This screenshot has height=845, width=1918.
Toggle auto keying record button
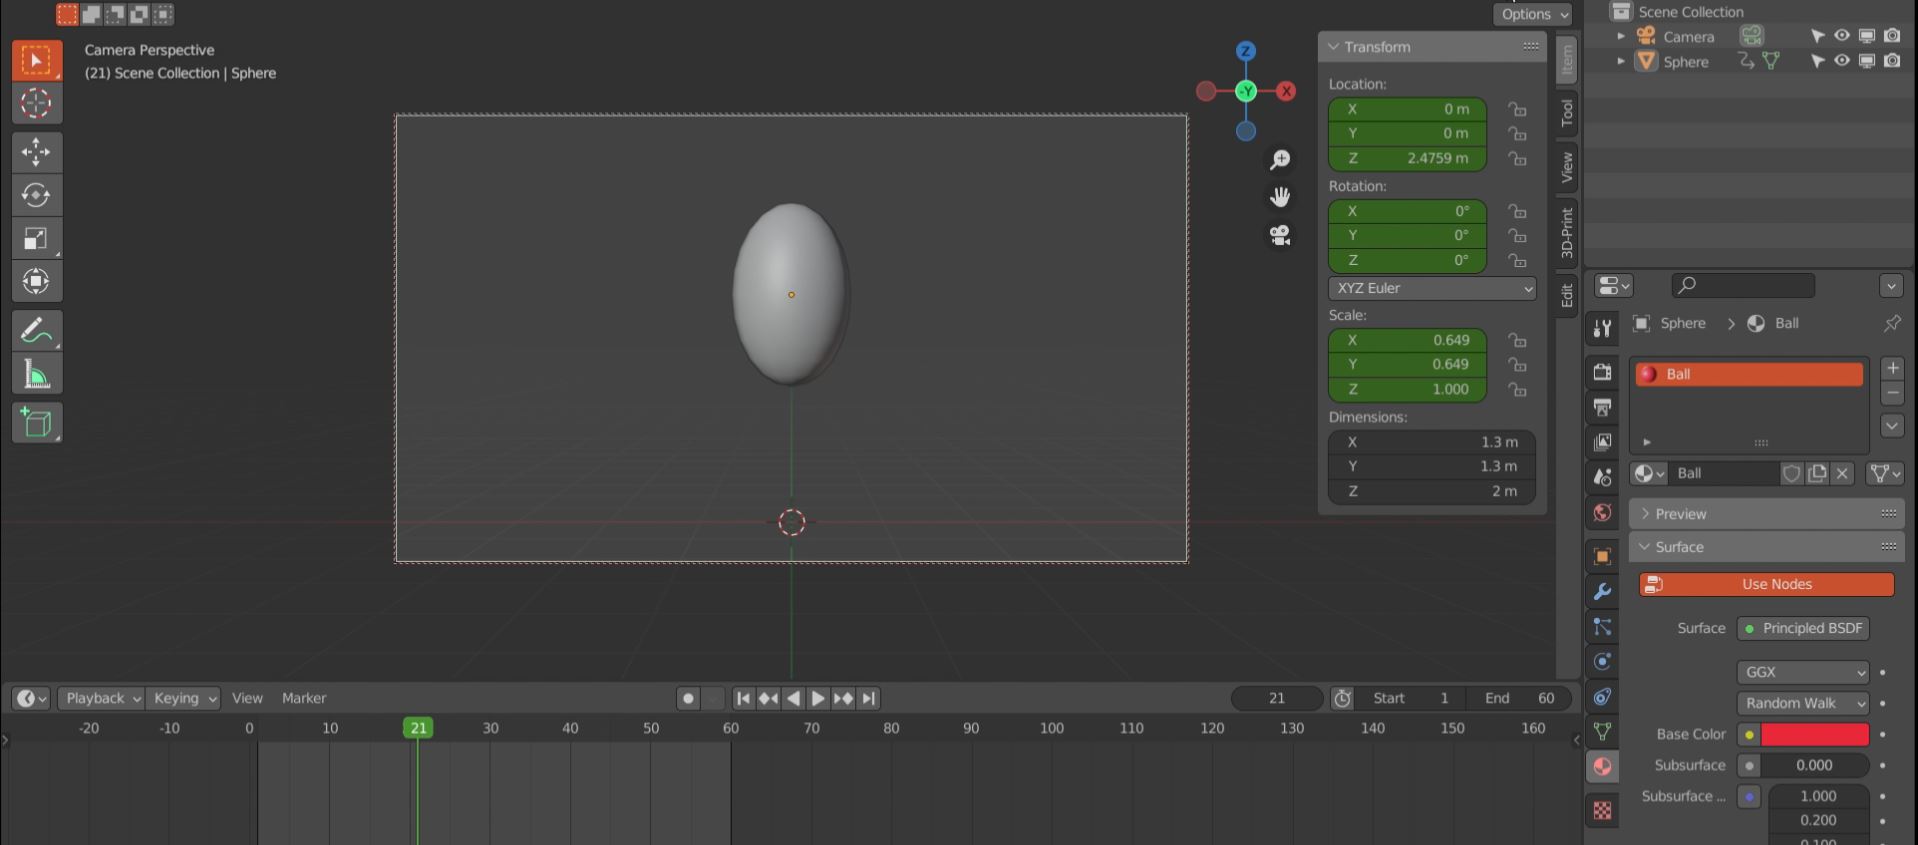[x=688, y=699]
